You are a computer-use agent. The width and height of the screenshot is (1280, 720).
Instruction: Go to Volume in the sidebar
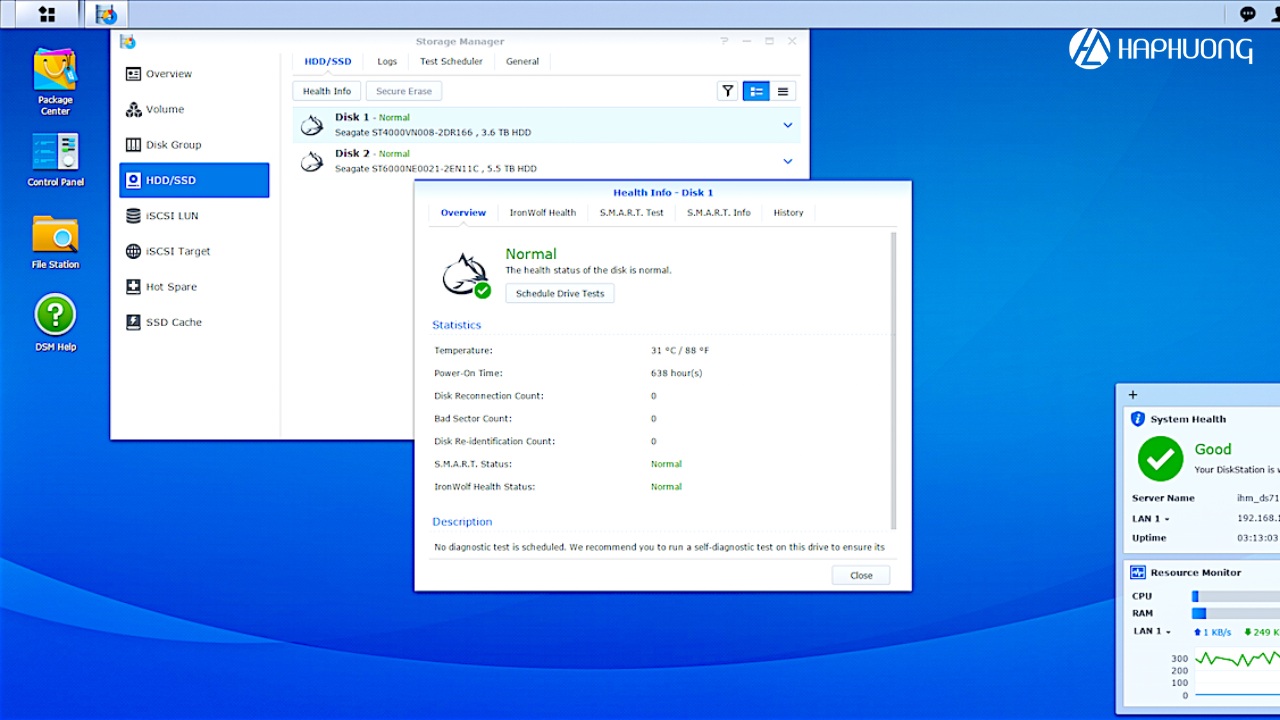[194, 109]
